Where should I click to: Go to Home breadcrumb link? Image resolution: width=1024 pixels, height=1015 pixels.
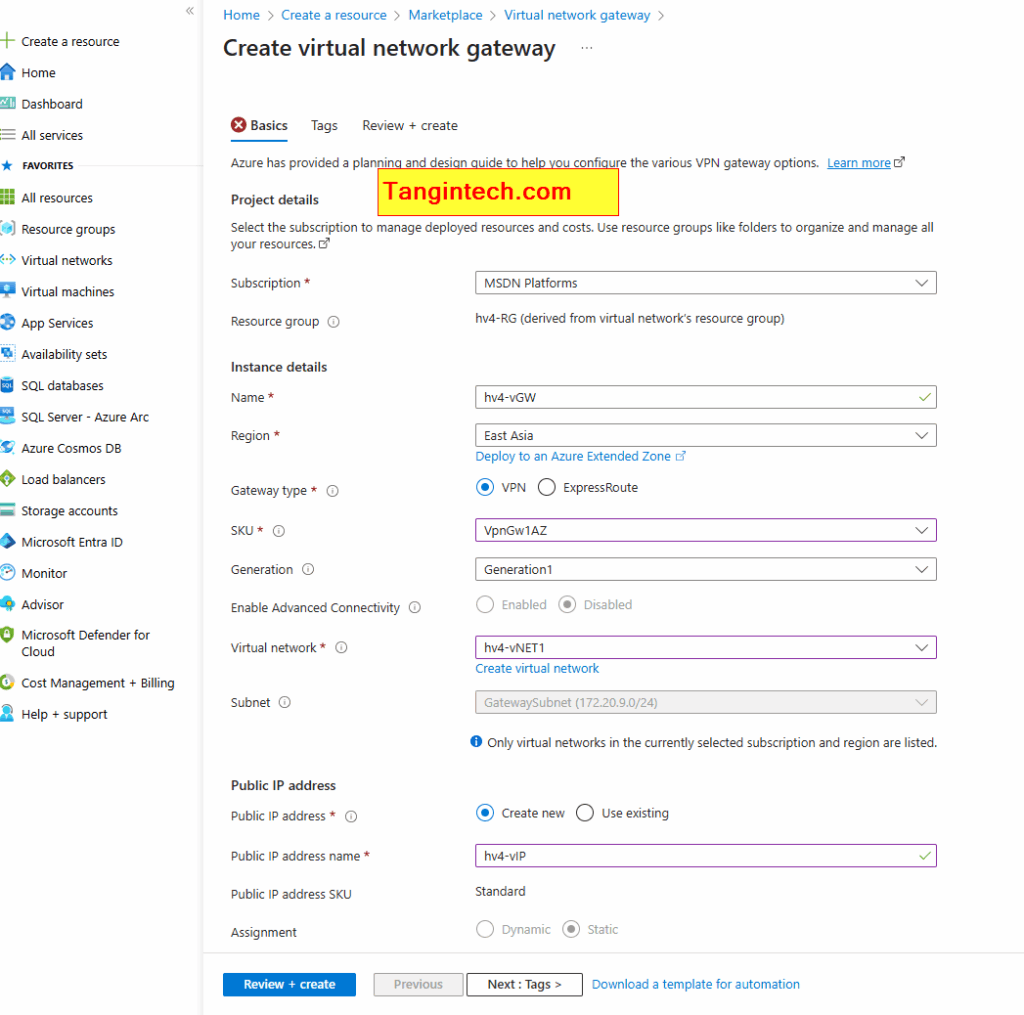pos(241,15)
